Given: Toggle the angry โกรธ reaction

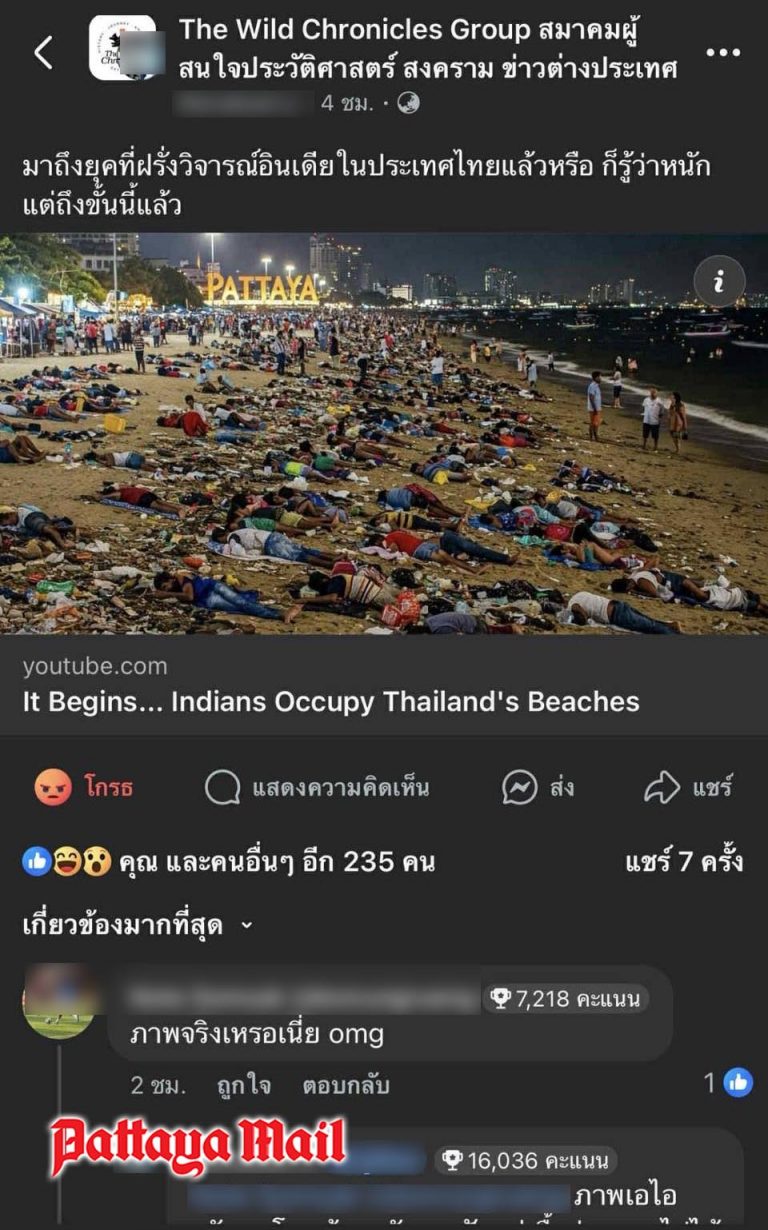Looking at the screenshot, I should tap(83, 787).
